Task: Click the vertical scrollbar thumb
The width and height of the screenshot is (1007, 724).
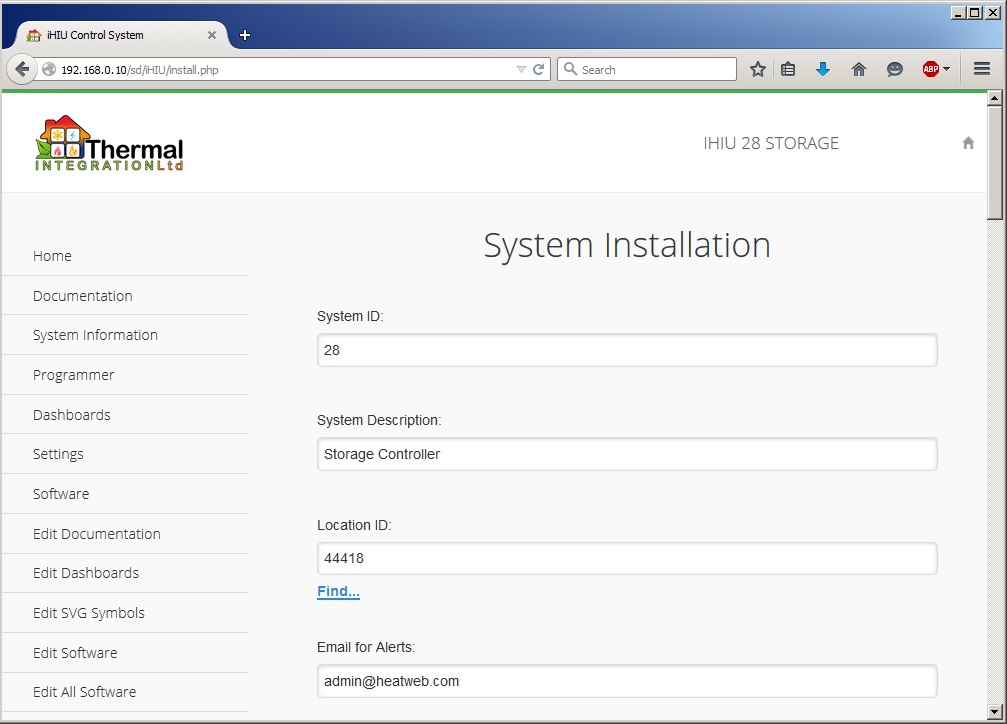Action: tap(995, 163)
